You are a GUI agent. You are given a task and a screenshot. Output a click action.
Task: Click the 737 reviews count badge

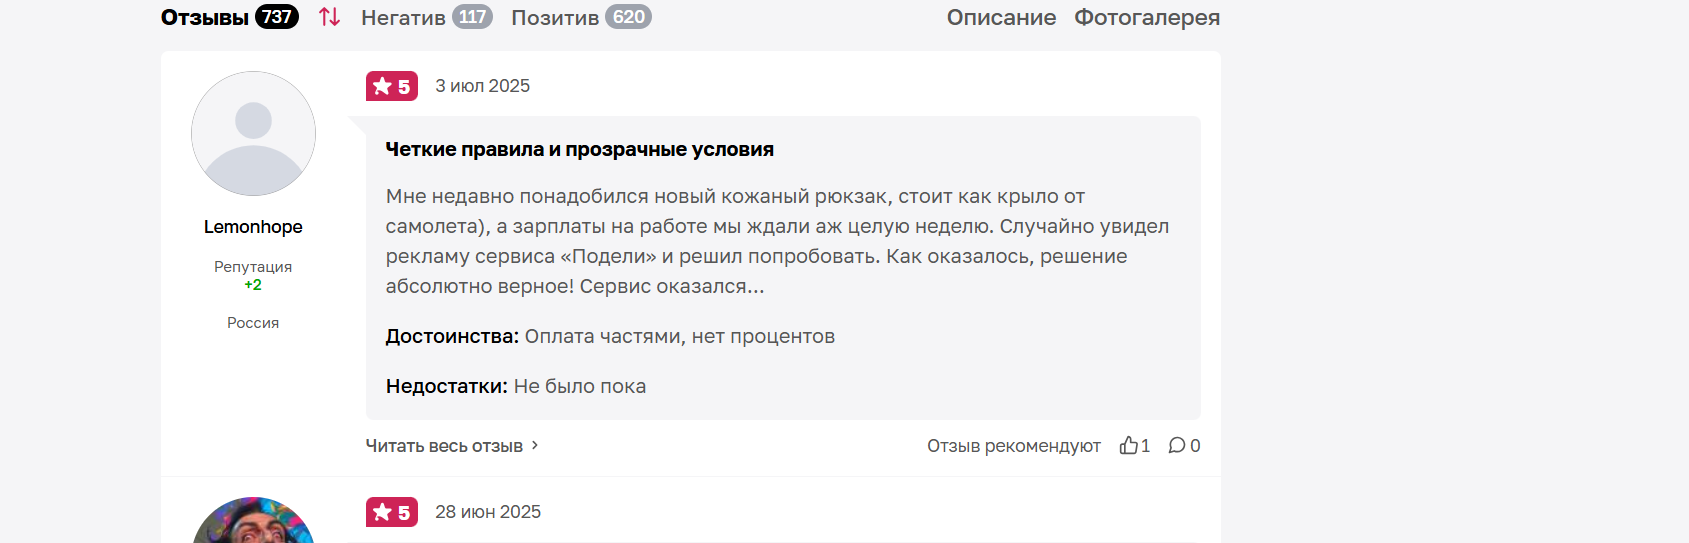point(277,17)
